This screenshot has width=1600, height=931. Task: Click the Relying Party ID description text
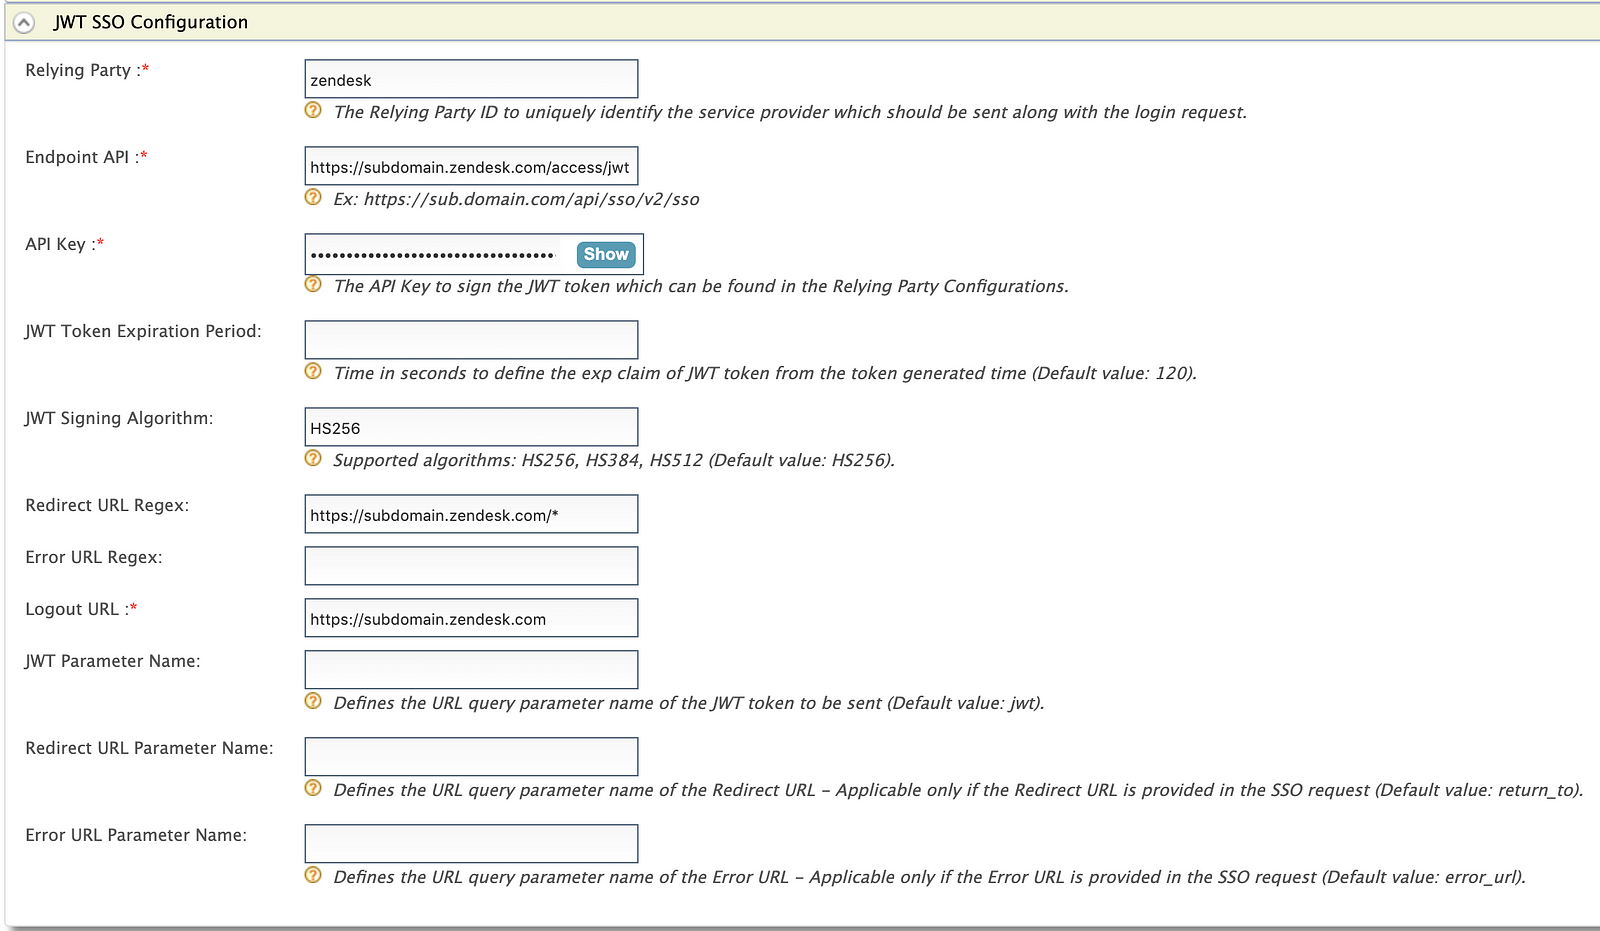790,112
